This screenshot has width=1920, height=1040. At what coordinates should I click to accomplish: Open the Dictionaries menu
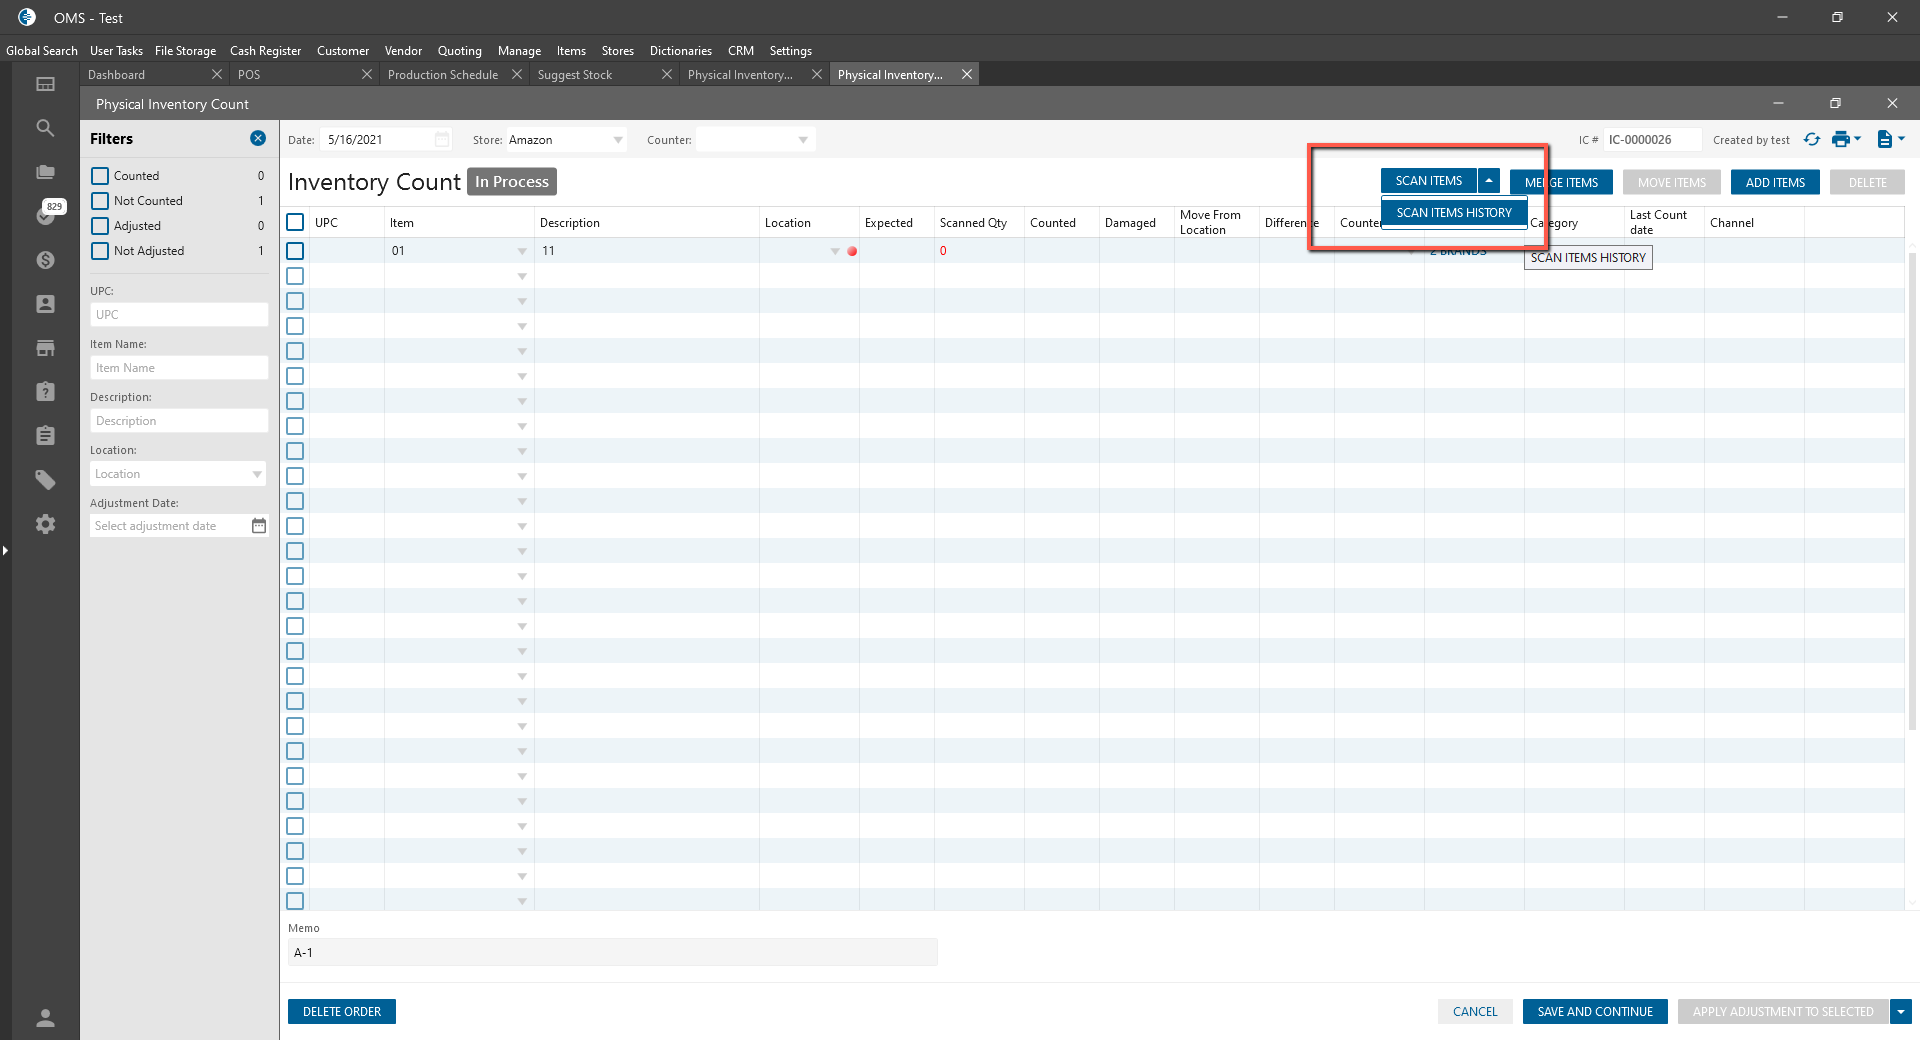[x=681, y=51]
